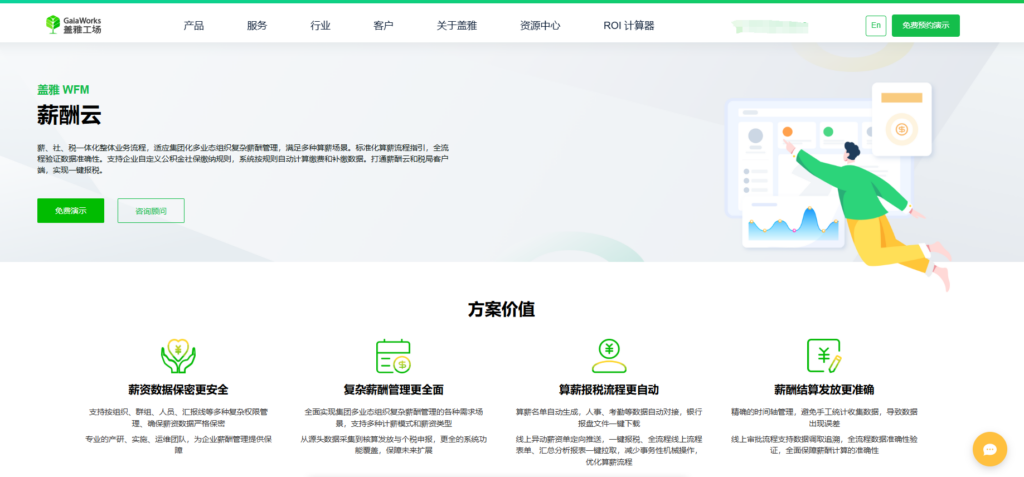This screenshot has width=1024, height=477.
Task: Open the 服务 menu
Action: tap(257, 25)
